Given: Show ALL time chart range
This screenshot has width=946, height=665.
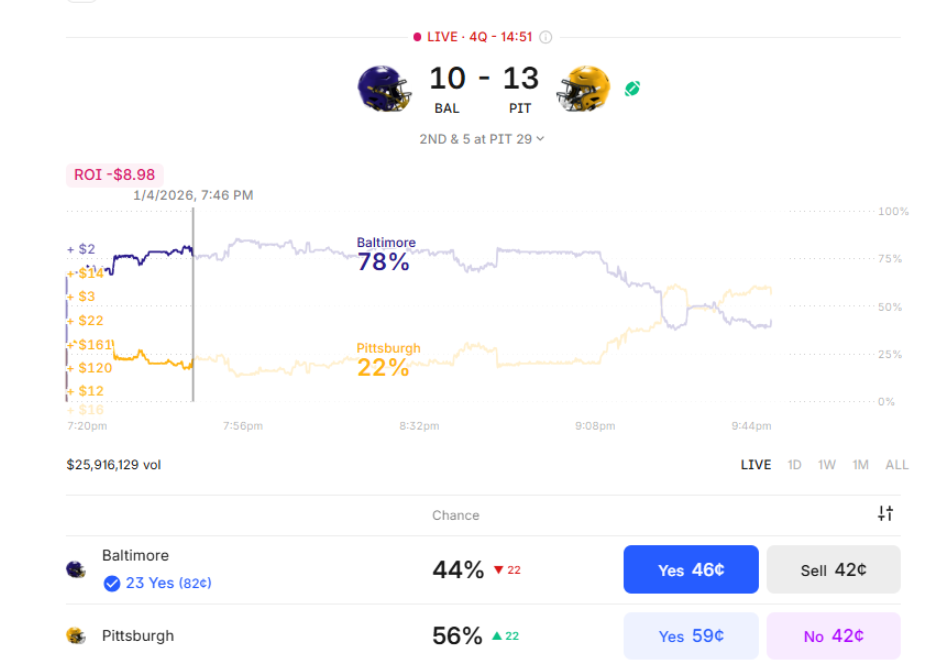Looking at the screenshot, I should [896, 465].
